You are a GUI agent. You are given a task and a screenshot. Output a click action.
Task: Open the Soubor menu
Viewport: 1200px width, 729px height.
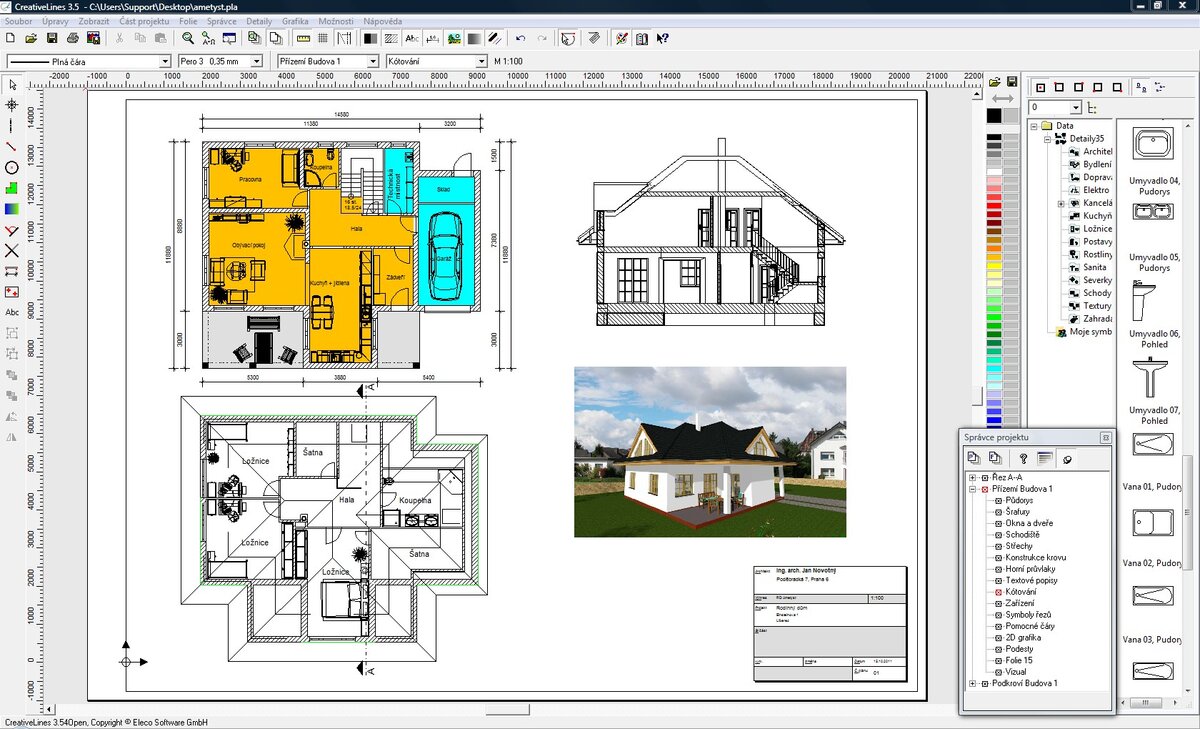point(18,21)
